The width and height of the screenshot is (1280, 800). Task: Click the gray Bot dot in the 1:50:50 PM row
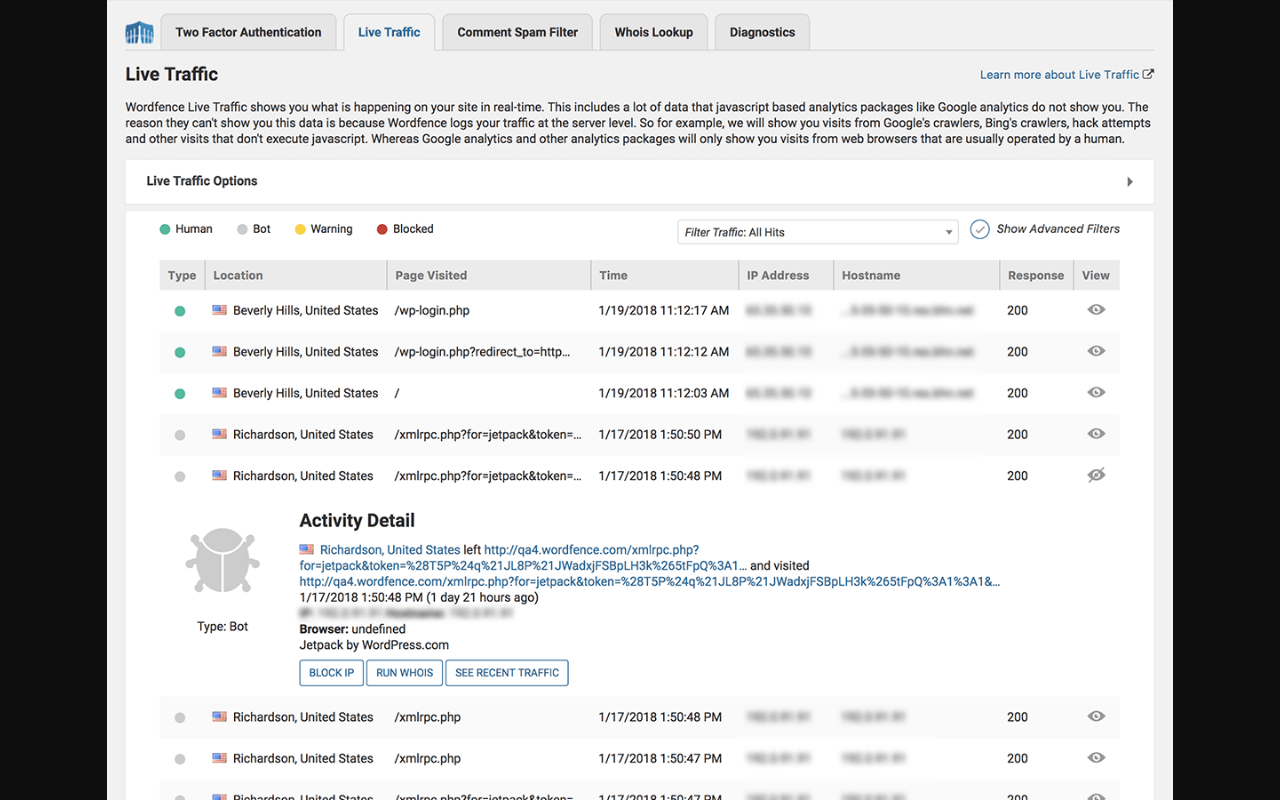click(180, 435)
